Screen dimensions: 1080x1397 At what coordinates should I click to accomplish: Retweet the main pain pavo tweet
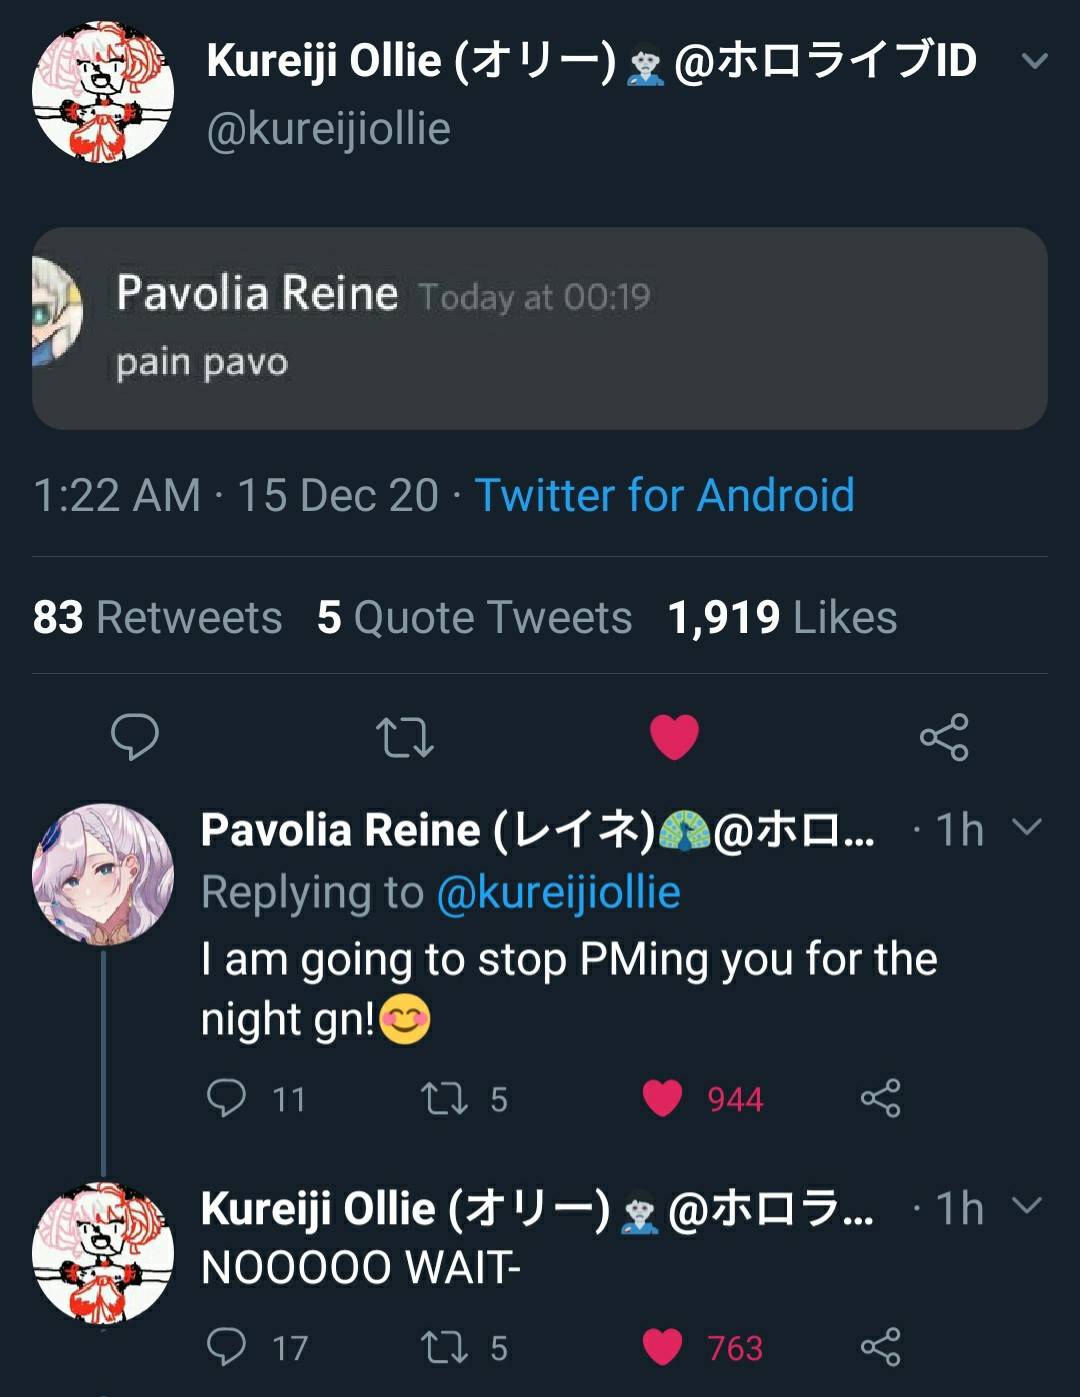click(x=404, y=738)
